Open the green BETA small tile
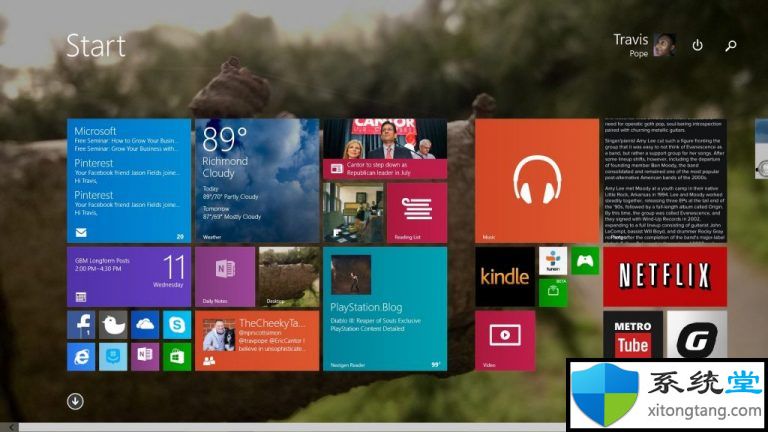Screen dimensions: 768x432 pos(553,293)
